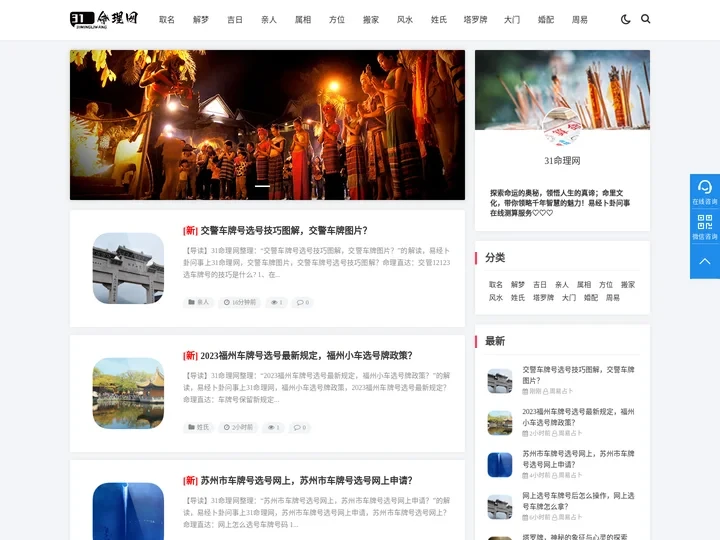This screenshot has width=720, height=540.
Task: Click the 亲人 folder tag on first article
Action: tap(198, 302)
